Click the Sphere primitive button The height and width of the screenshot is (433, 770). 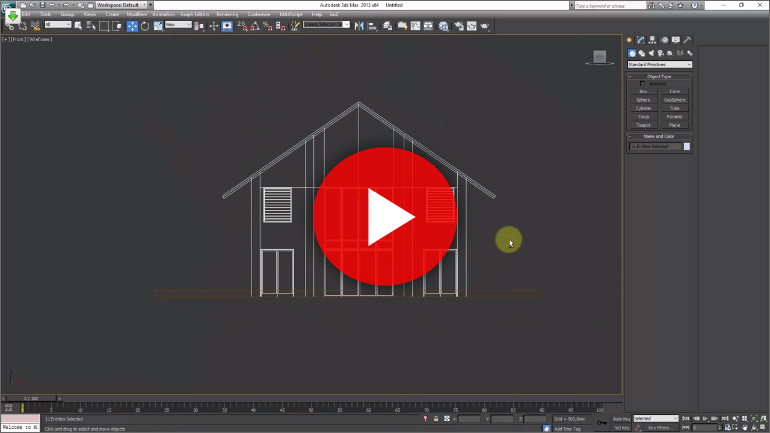click(643, 100)
